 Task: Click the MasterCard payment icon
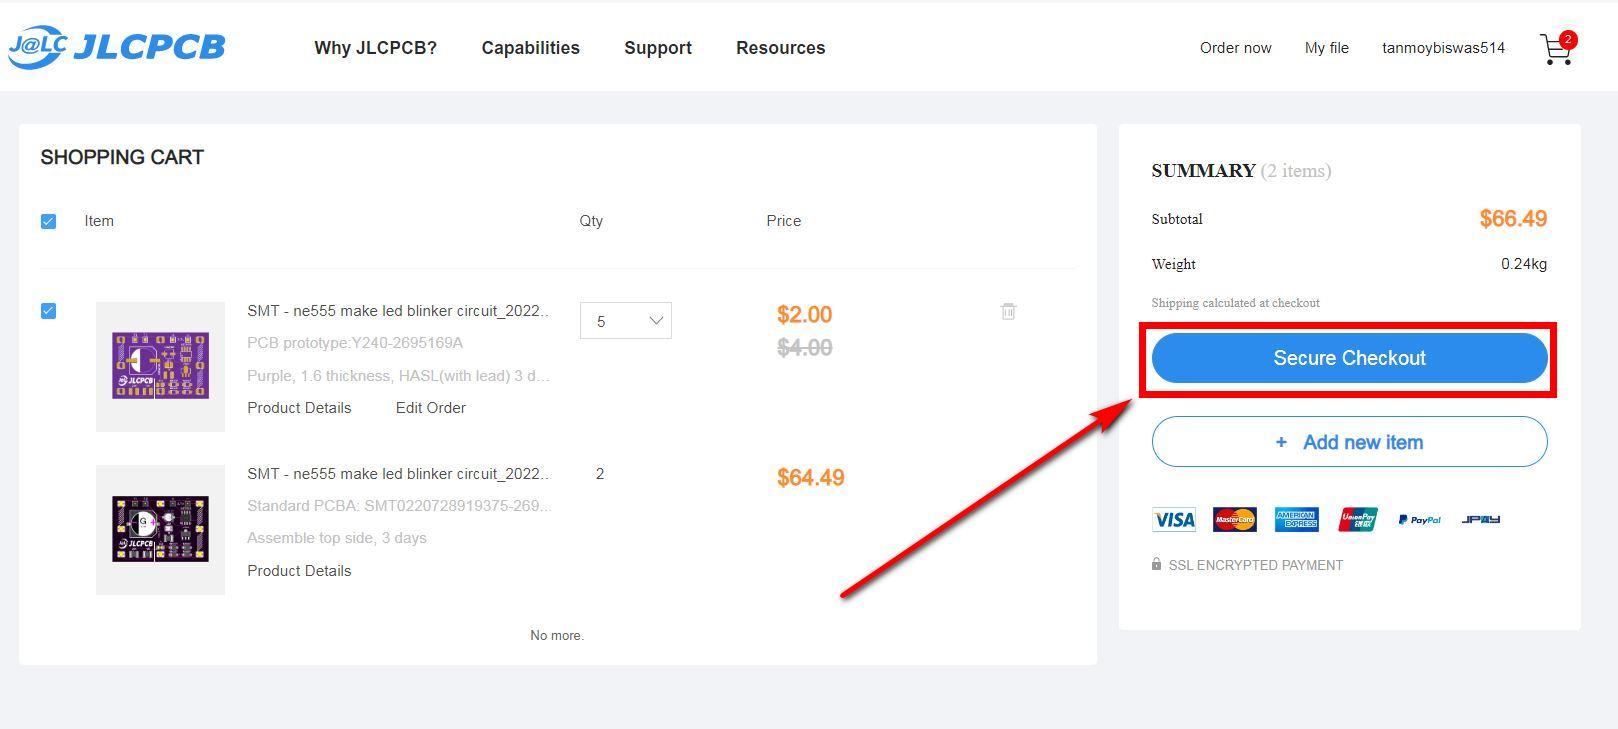(x=1234, y=519)
